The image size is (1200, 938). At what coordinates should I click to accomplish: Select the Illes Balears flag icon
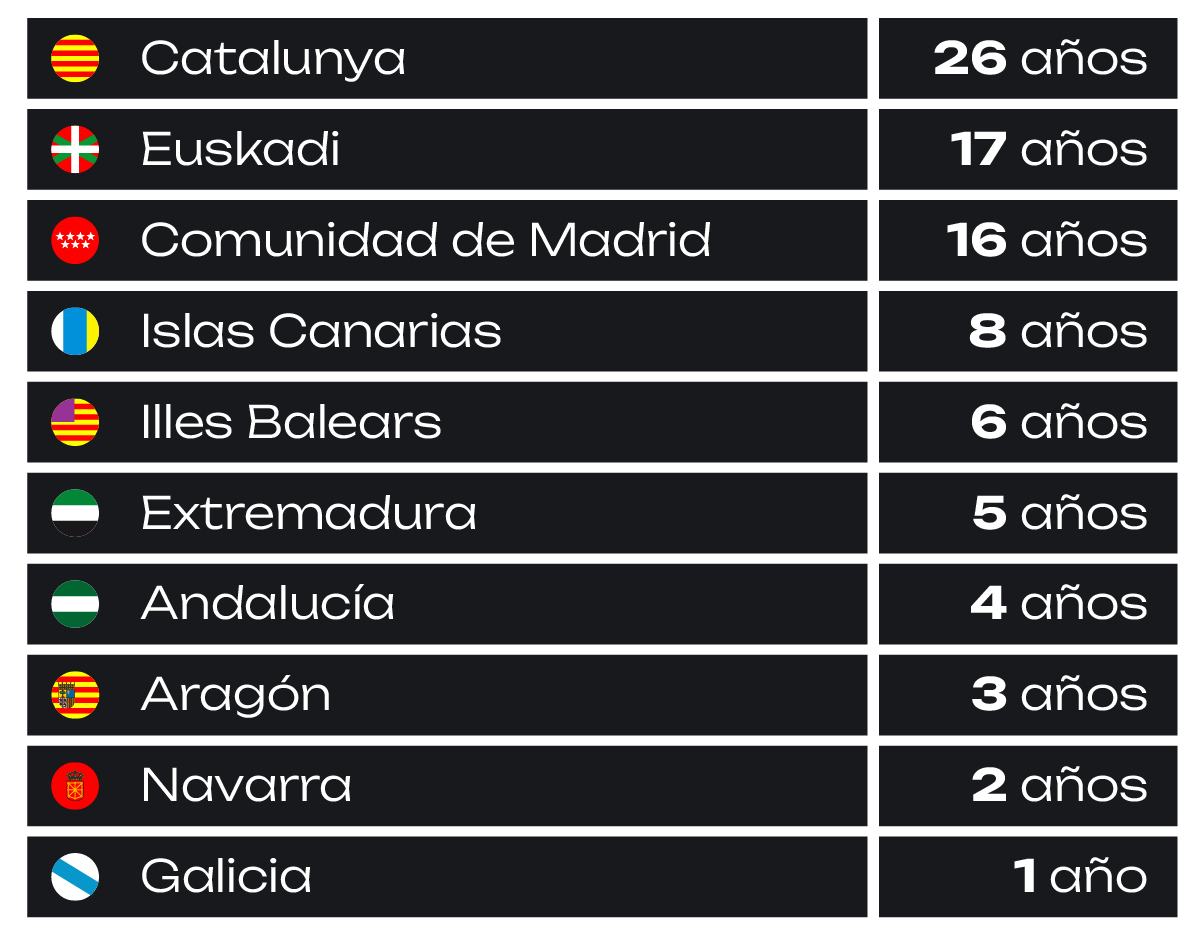pos(75,422)
